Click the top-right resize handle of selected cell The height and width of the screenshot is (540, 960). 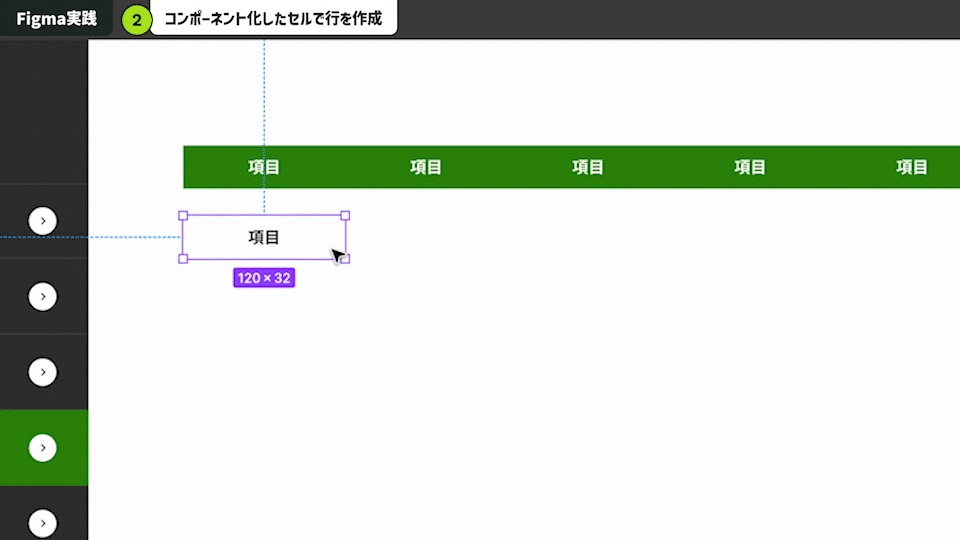(345, 215)
